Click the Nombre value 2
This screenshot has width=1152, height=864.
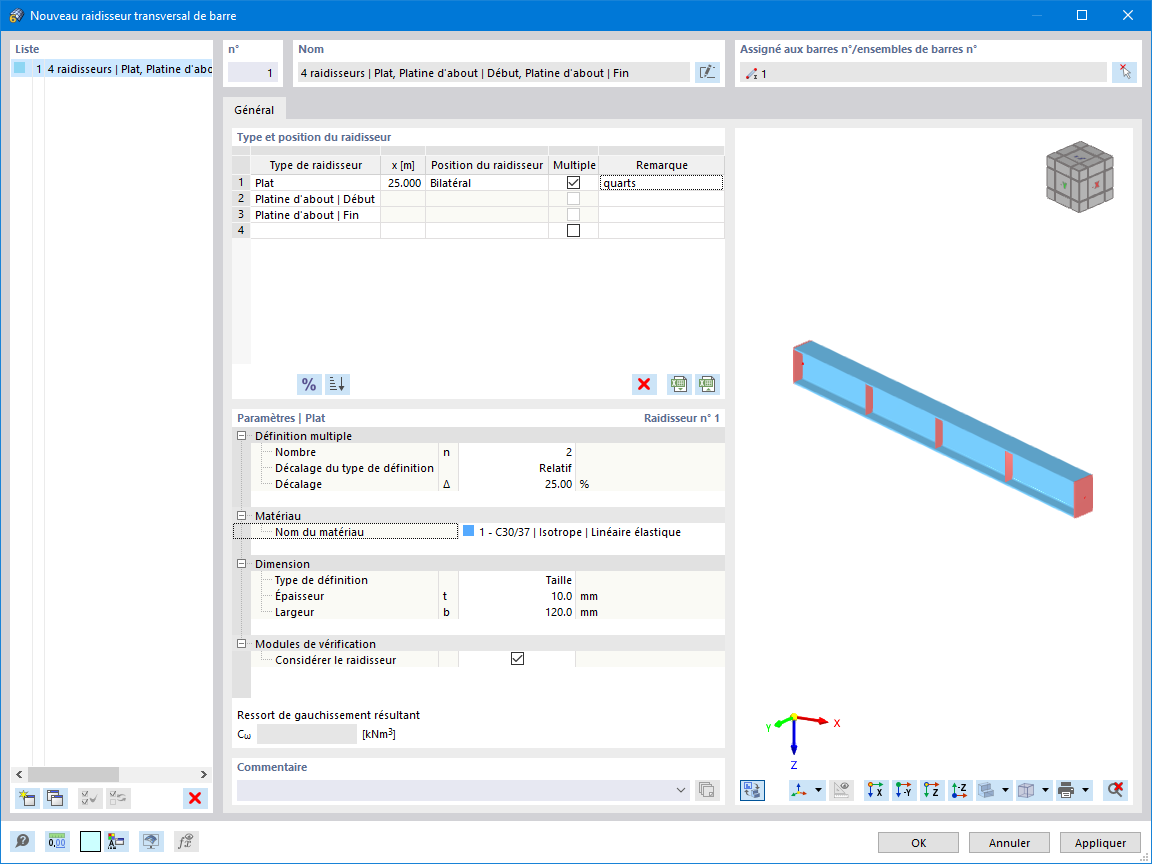point(517,452)
